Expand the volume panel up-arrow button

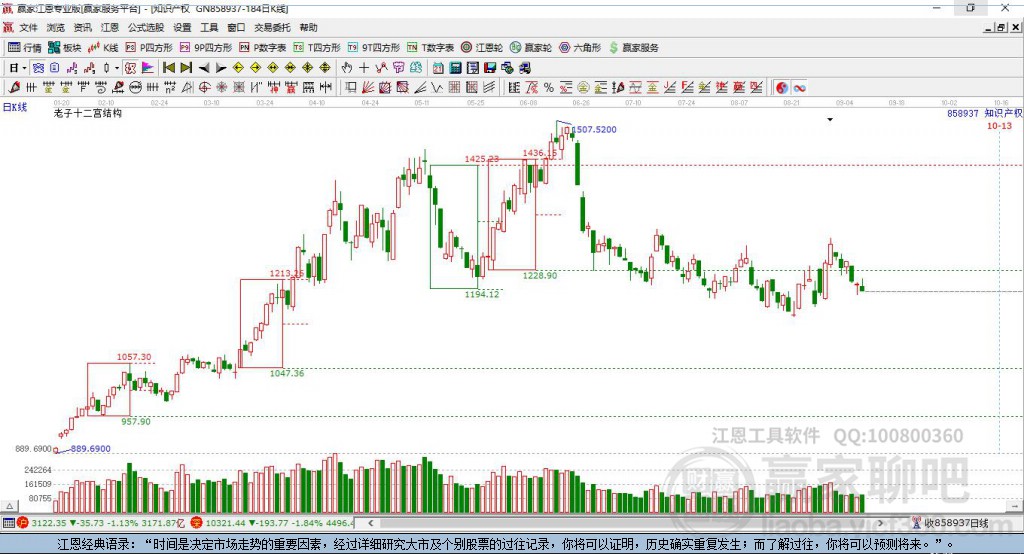[9, 506]
